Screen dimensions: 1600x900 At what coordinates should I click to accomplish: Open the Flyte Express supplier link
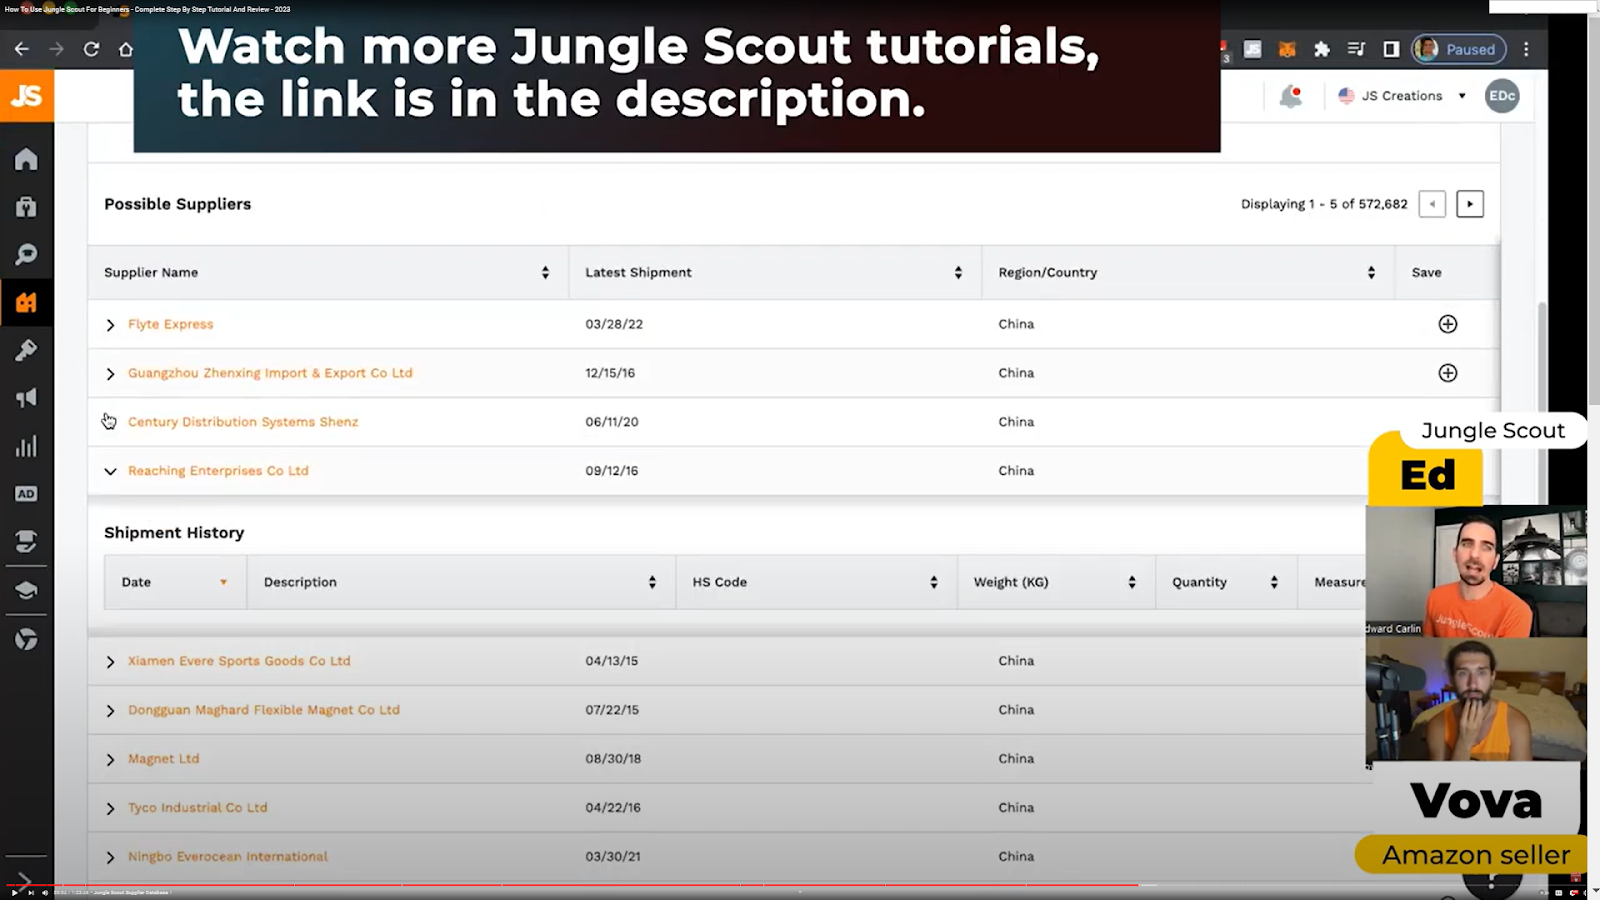tap(171, 324)
